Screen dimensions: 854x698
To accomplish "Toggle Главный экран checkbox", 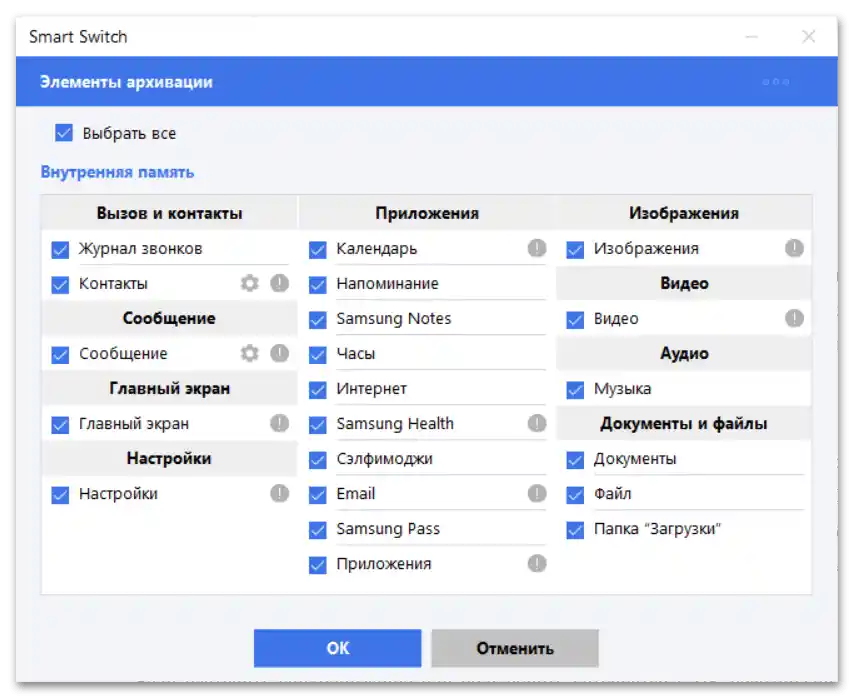I will 60,425.
